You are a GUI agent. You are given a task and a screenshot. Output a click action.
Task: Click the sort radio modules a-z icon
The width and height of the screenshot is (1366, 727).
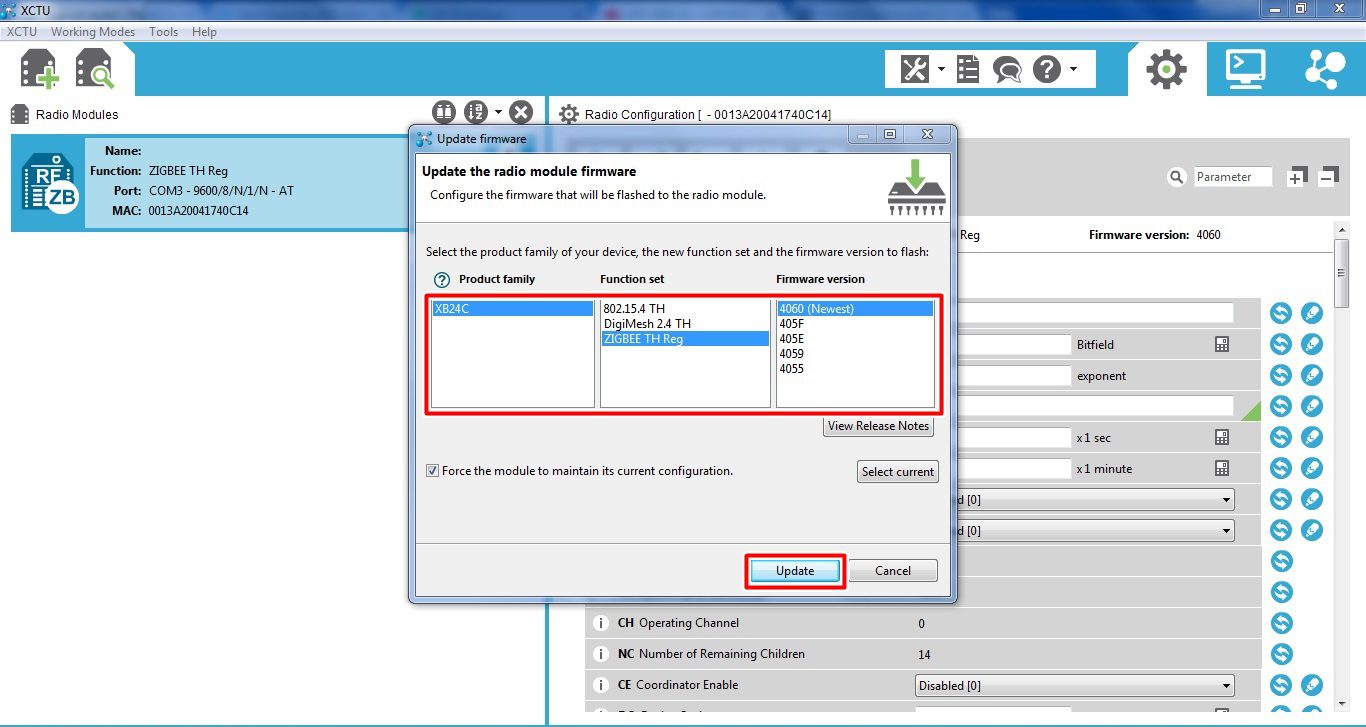point(476,112)
